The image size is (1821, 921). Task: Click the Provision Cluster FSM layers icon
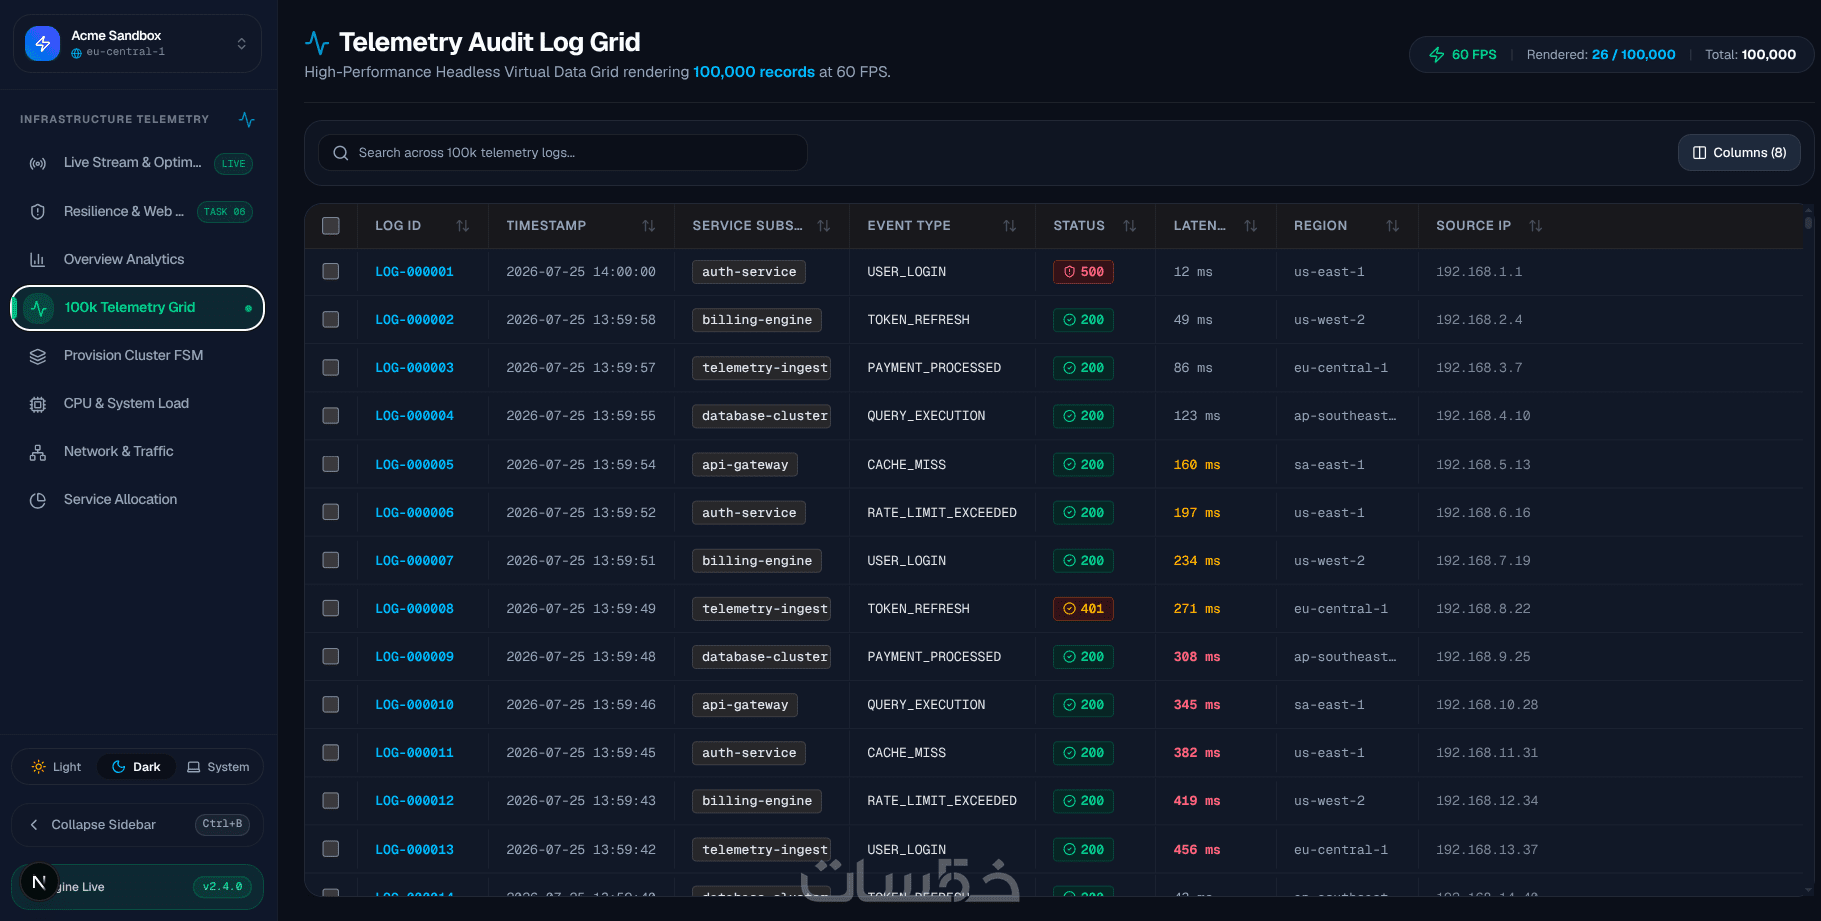pos(38,356)
